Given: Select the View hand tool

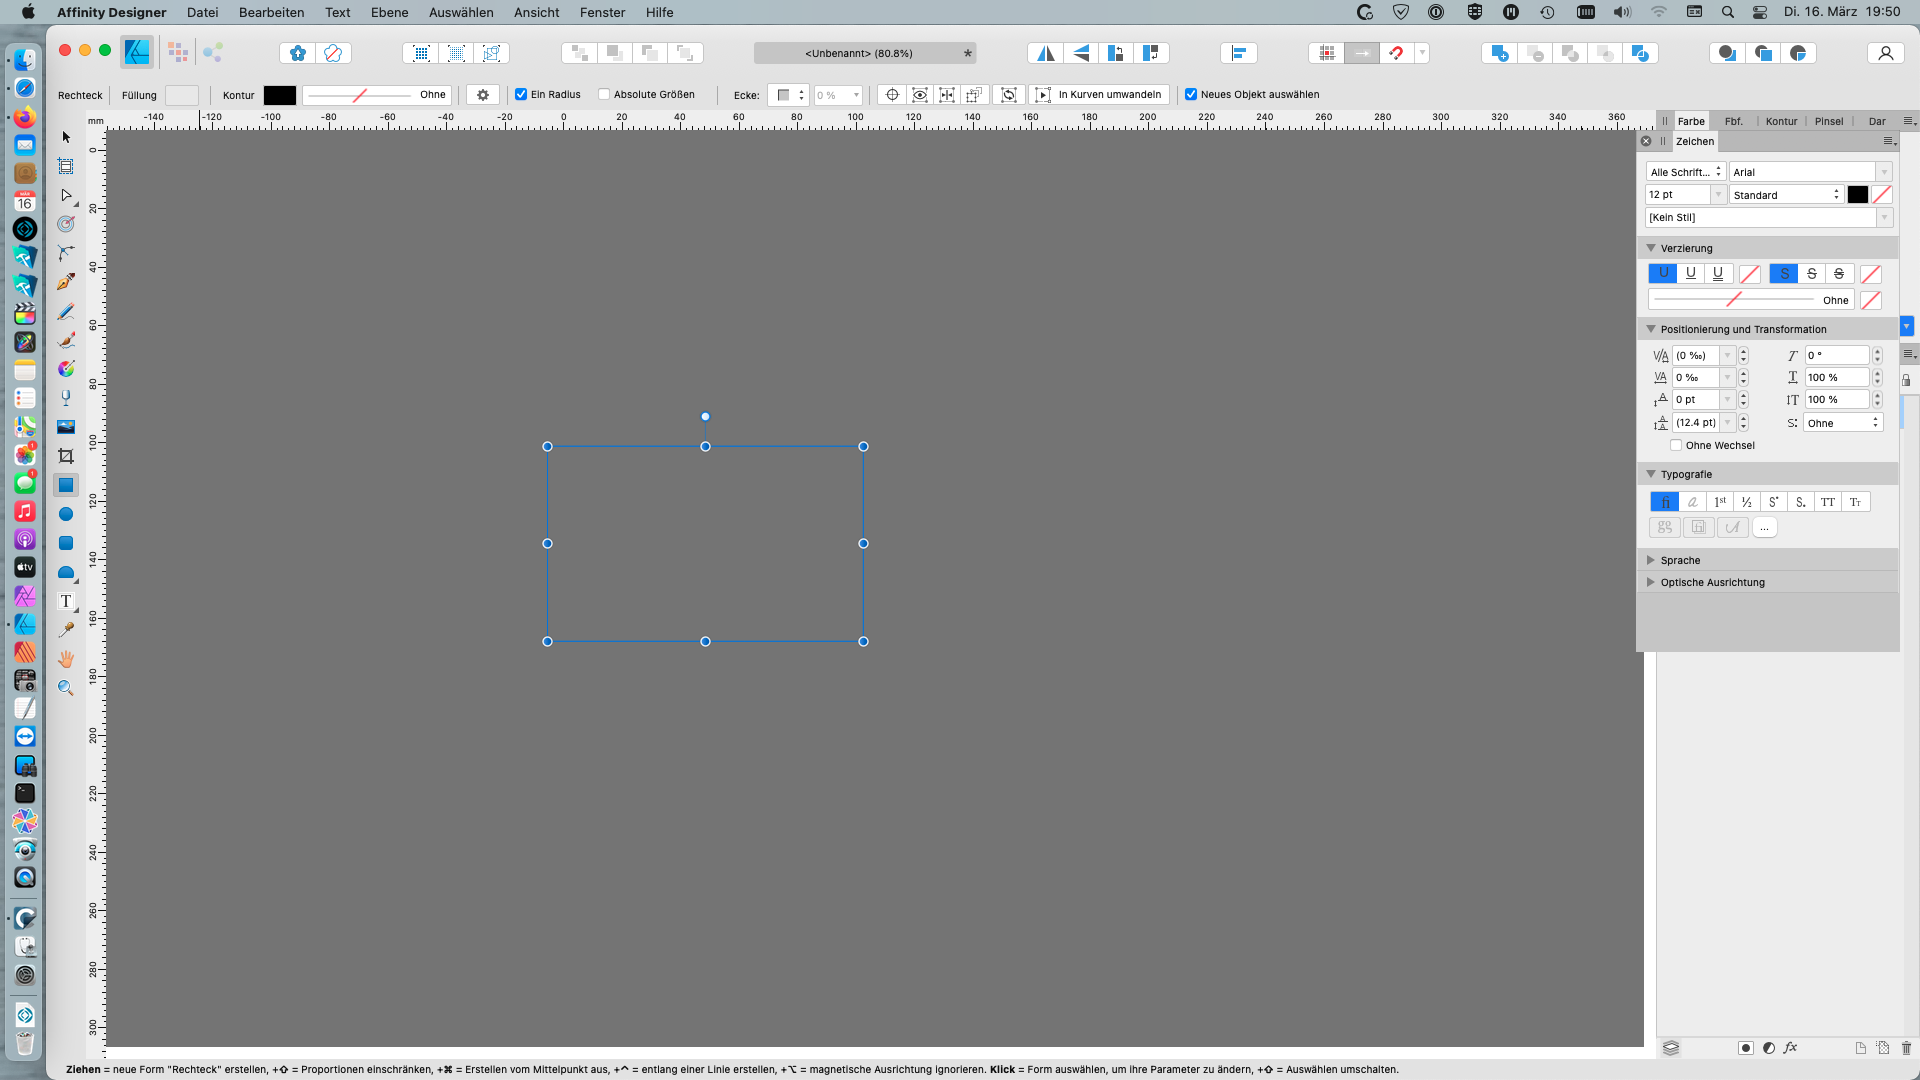Looking at the screenshot, I should click(x=66, y=659).
